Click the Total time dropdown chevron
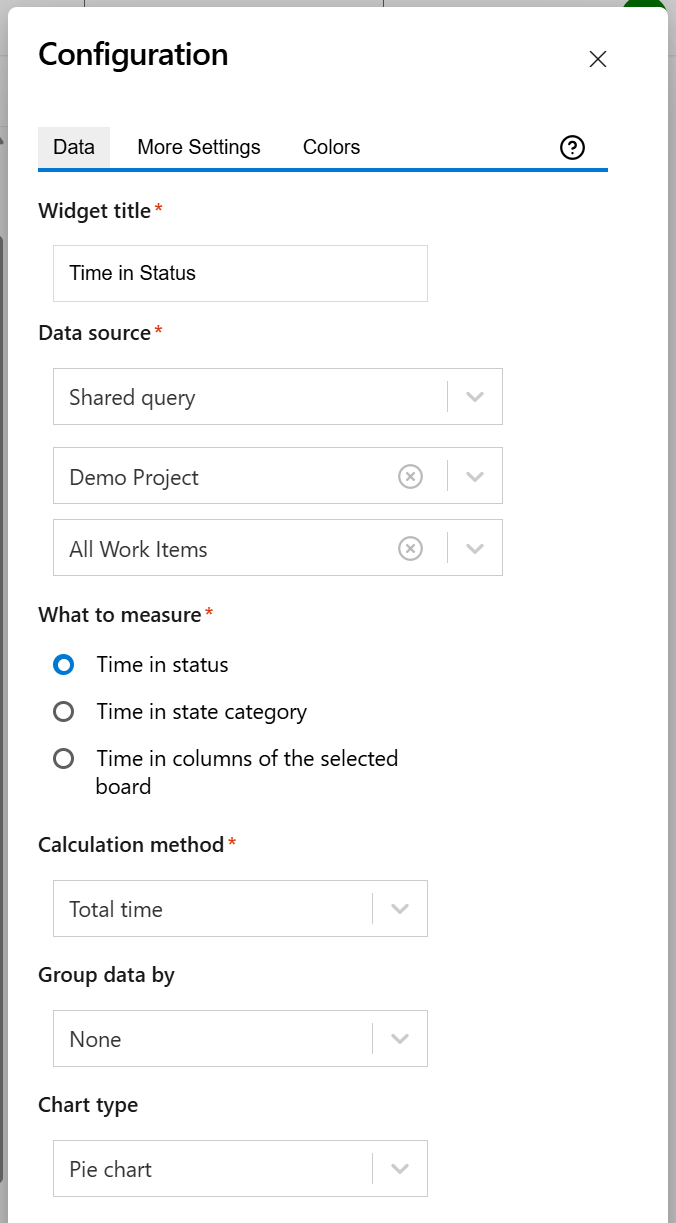The height and width of the screenshot is (1223, 676). [x=399, y=908]
